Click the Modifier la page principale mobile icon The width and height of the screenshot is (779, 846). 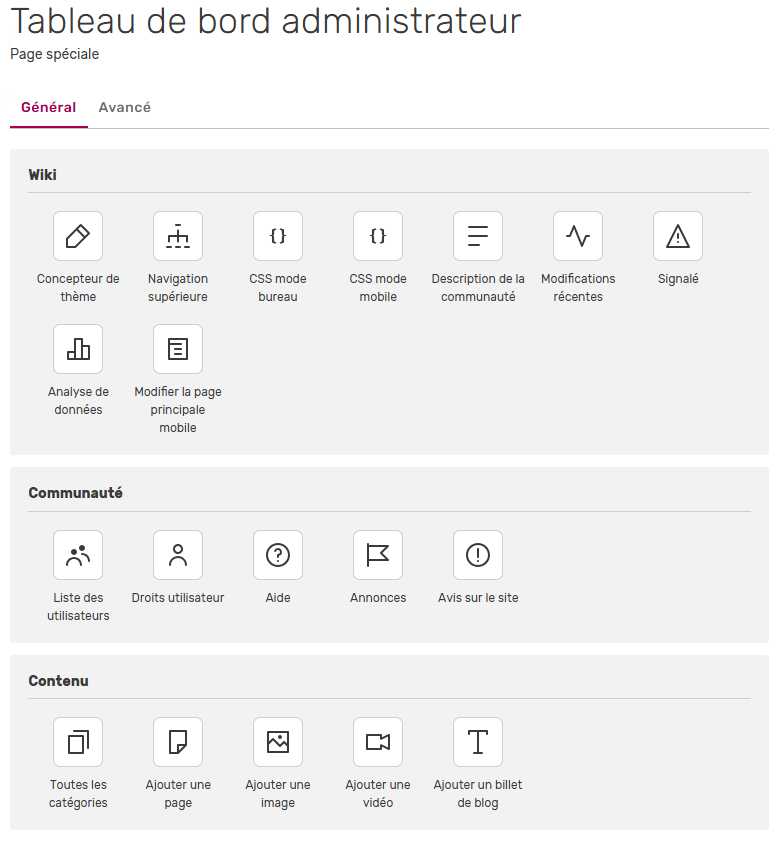tap(178, 349)
